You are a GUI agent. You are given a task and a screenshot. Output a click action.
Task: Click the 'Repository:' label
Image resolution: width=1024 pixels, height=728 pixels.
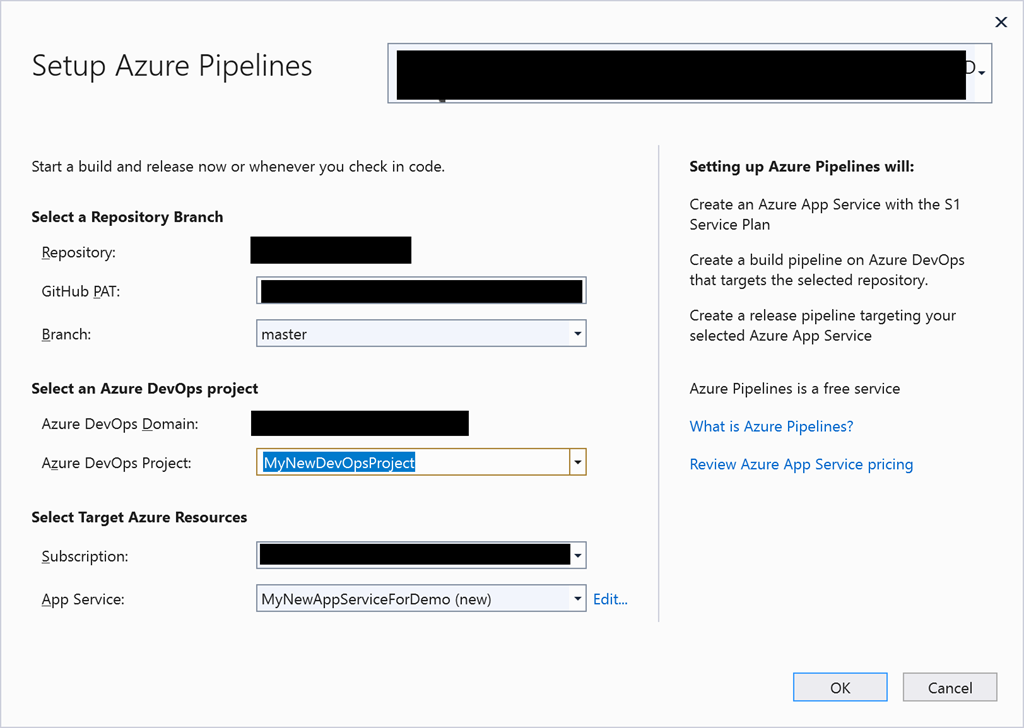click(79, 252)
